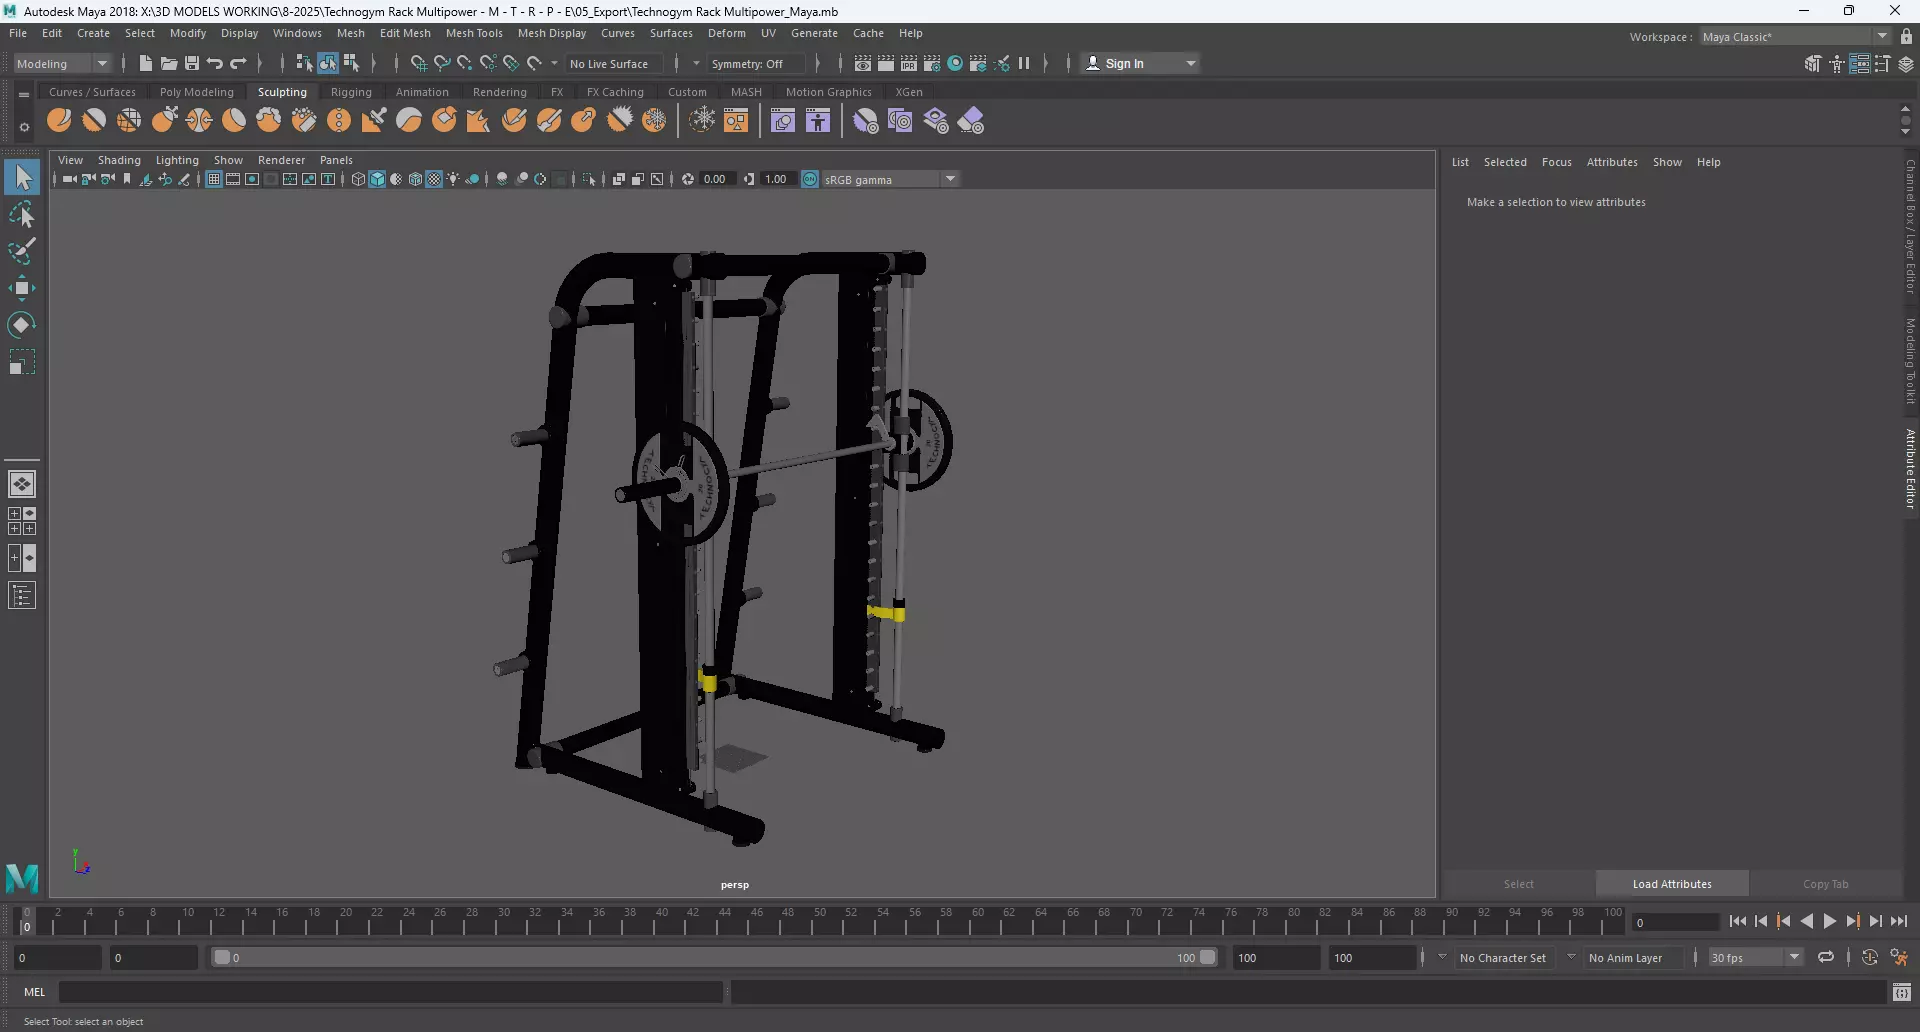Choose the Spray sculpt brush
The width and height of the screenshot is (1920, 1032).
304,121
